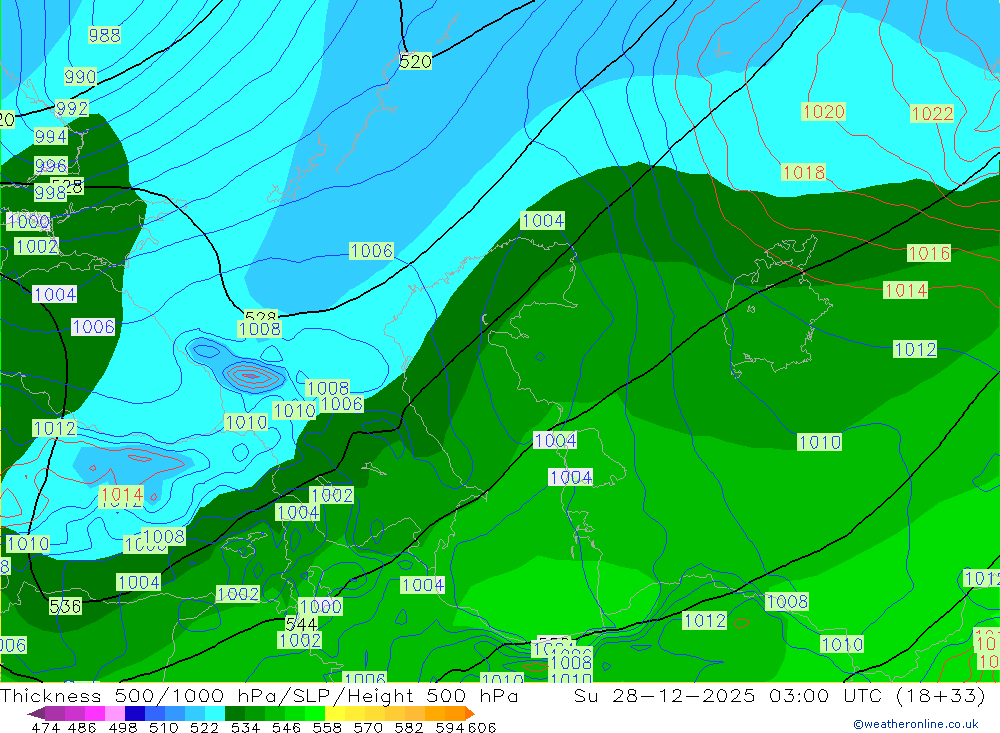The image size is (1000, 733).
Task: Click the forecast run text '(18+33)'
Action: click(941, 695)
